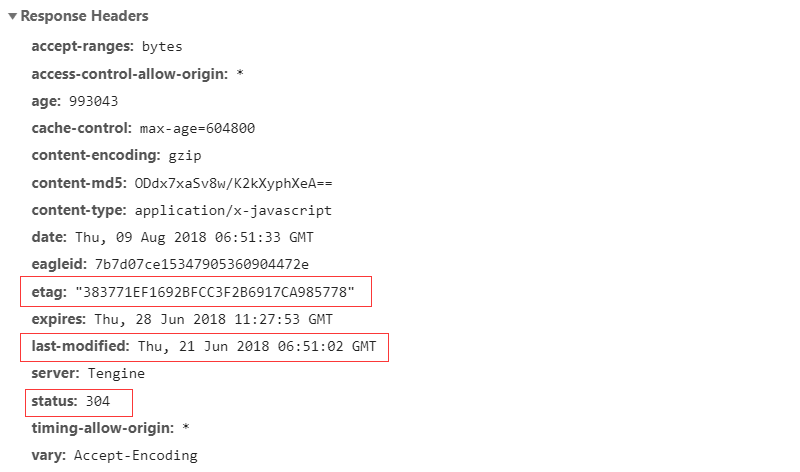Click the status value 304
Screen dimensions: 800x472
pos(96,401)
